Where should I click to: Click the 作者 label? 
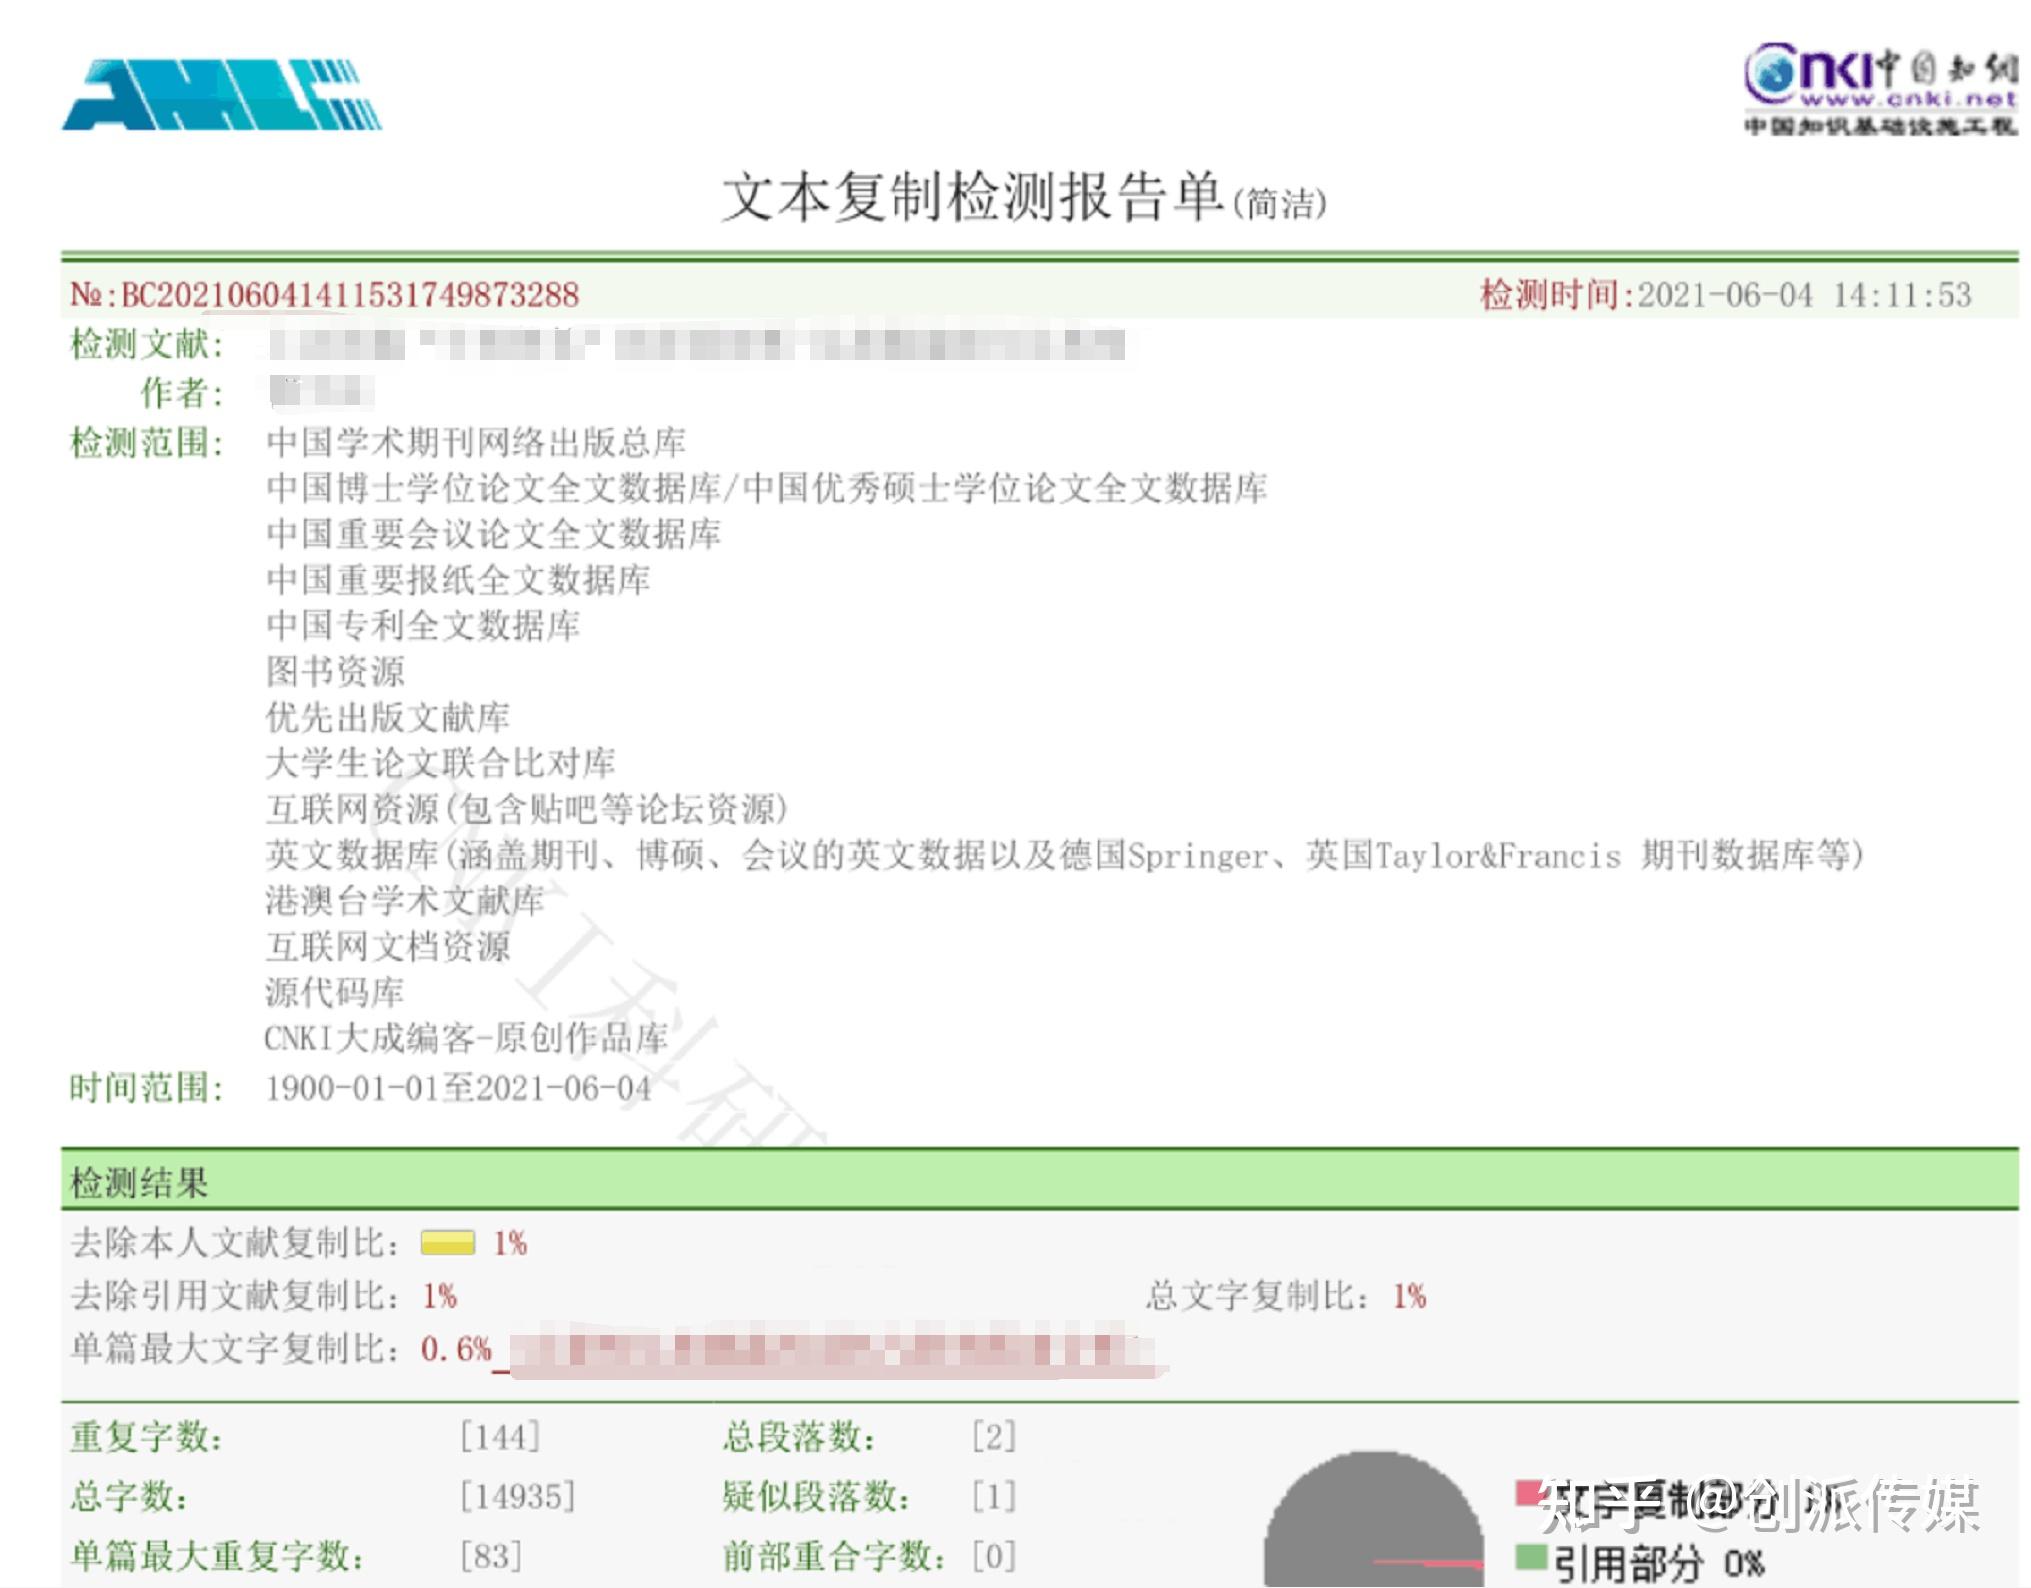tap(182, 392)
